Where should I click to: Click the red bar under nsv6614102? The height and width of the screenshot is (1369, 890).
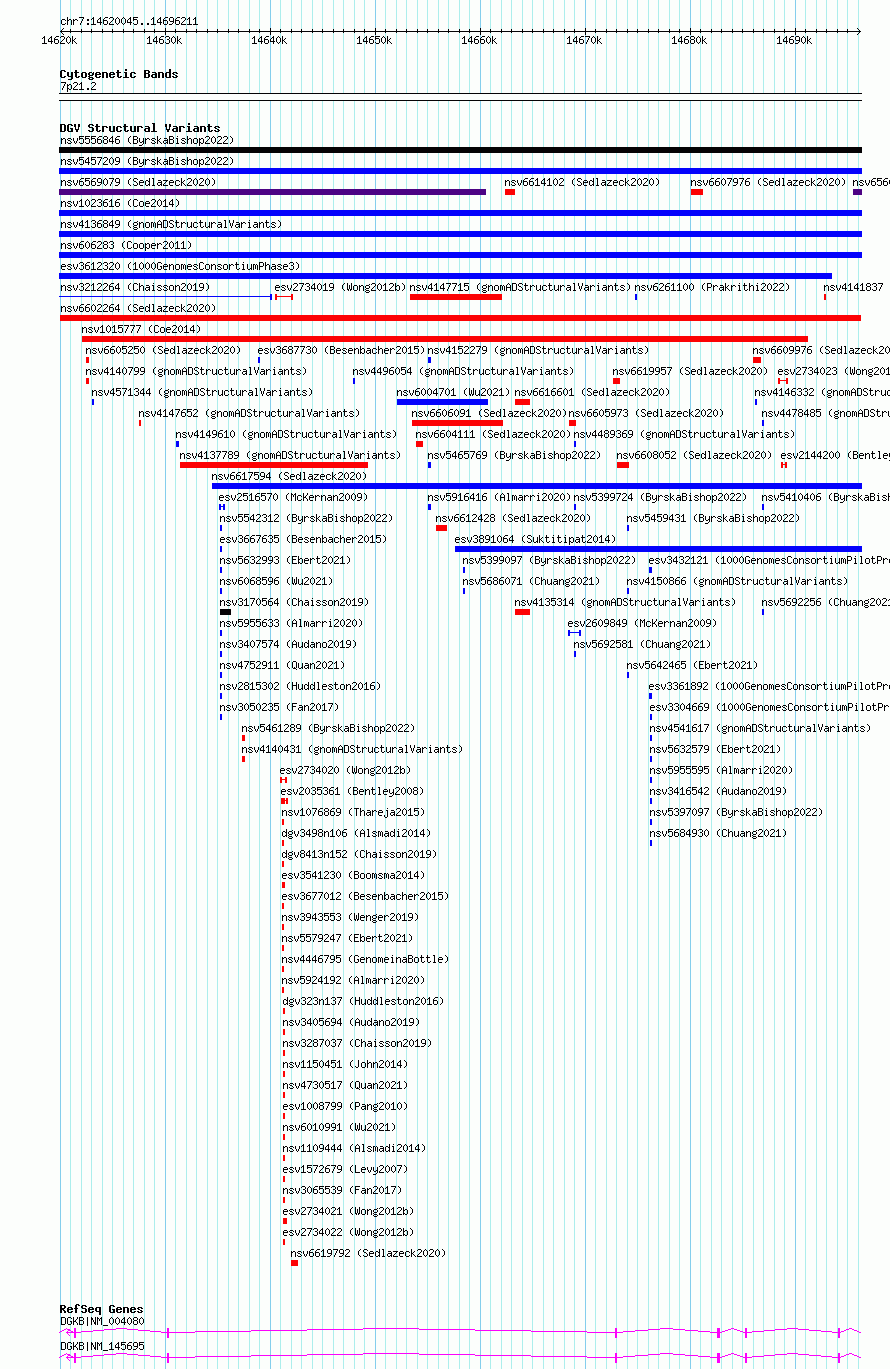[510, 192]
